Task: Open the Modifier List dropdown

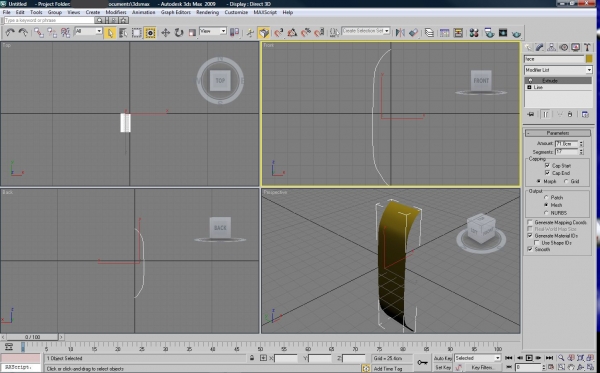Action: coord(558,70)
